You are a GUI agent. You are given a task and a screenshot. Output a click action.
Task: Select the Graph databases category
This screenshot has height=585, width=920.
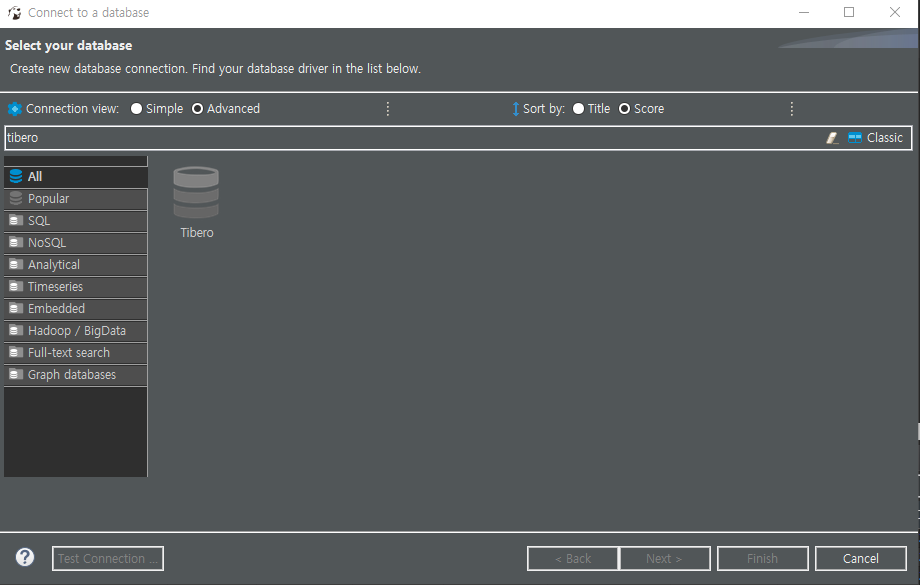click(76, 375)
